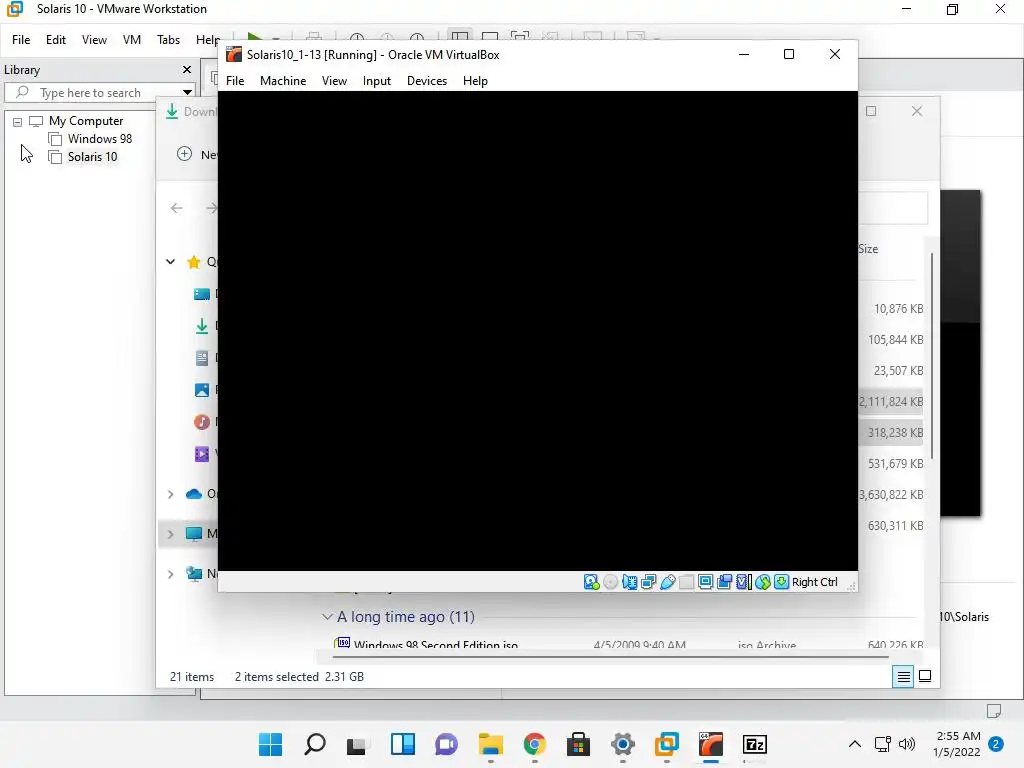Screen dimensions: 1024x768
Task: Click the VirtualBox network adapter indicator
Action: pos(648,582)
